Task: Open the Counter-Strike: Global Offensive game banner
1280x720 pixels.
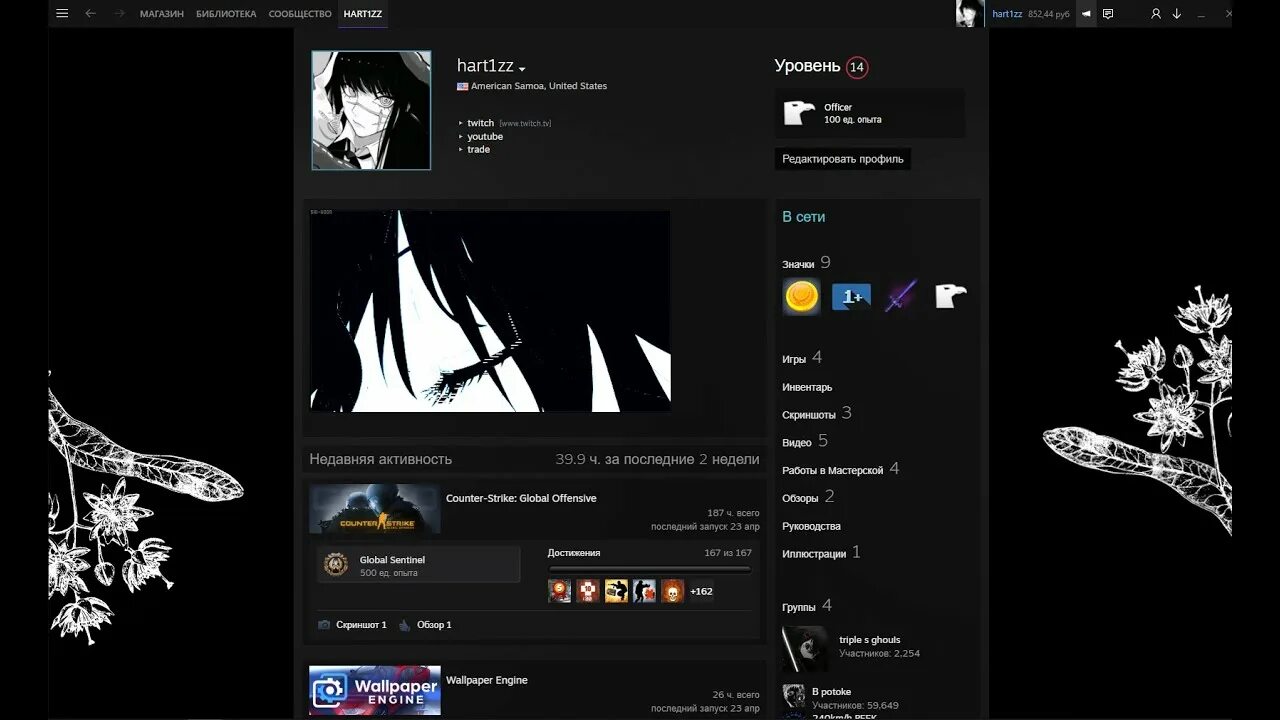Action: click(375, 510)
